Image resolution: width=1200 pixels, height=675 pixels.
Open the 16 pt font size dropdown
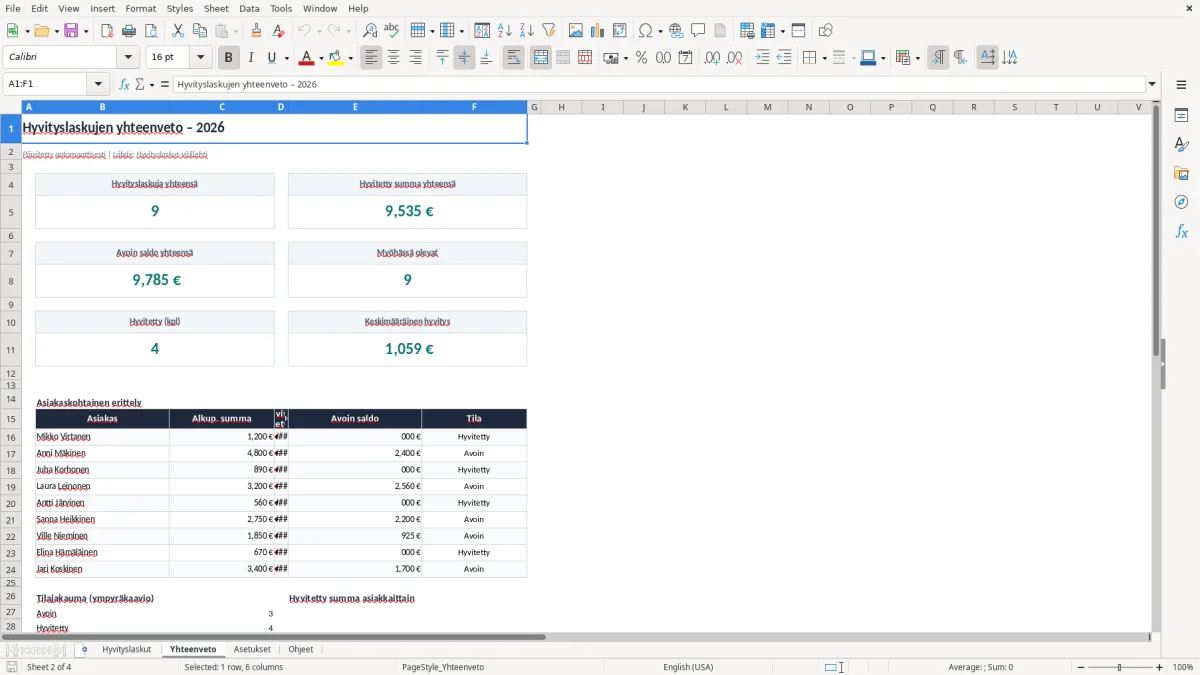click(200, 58)
